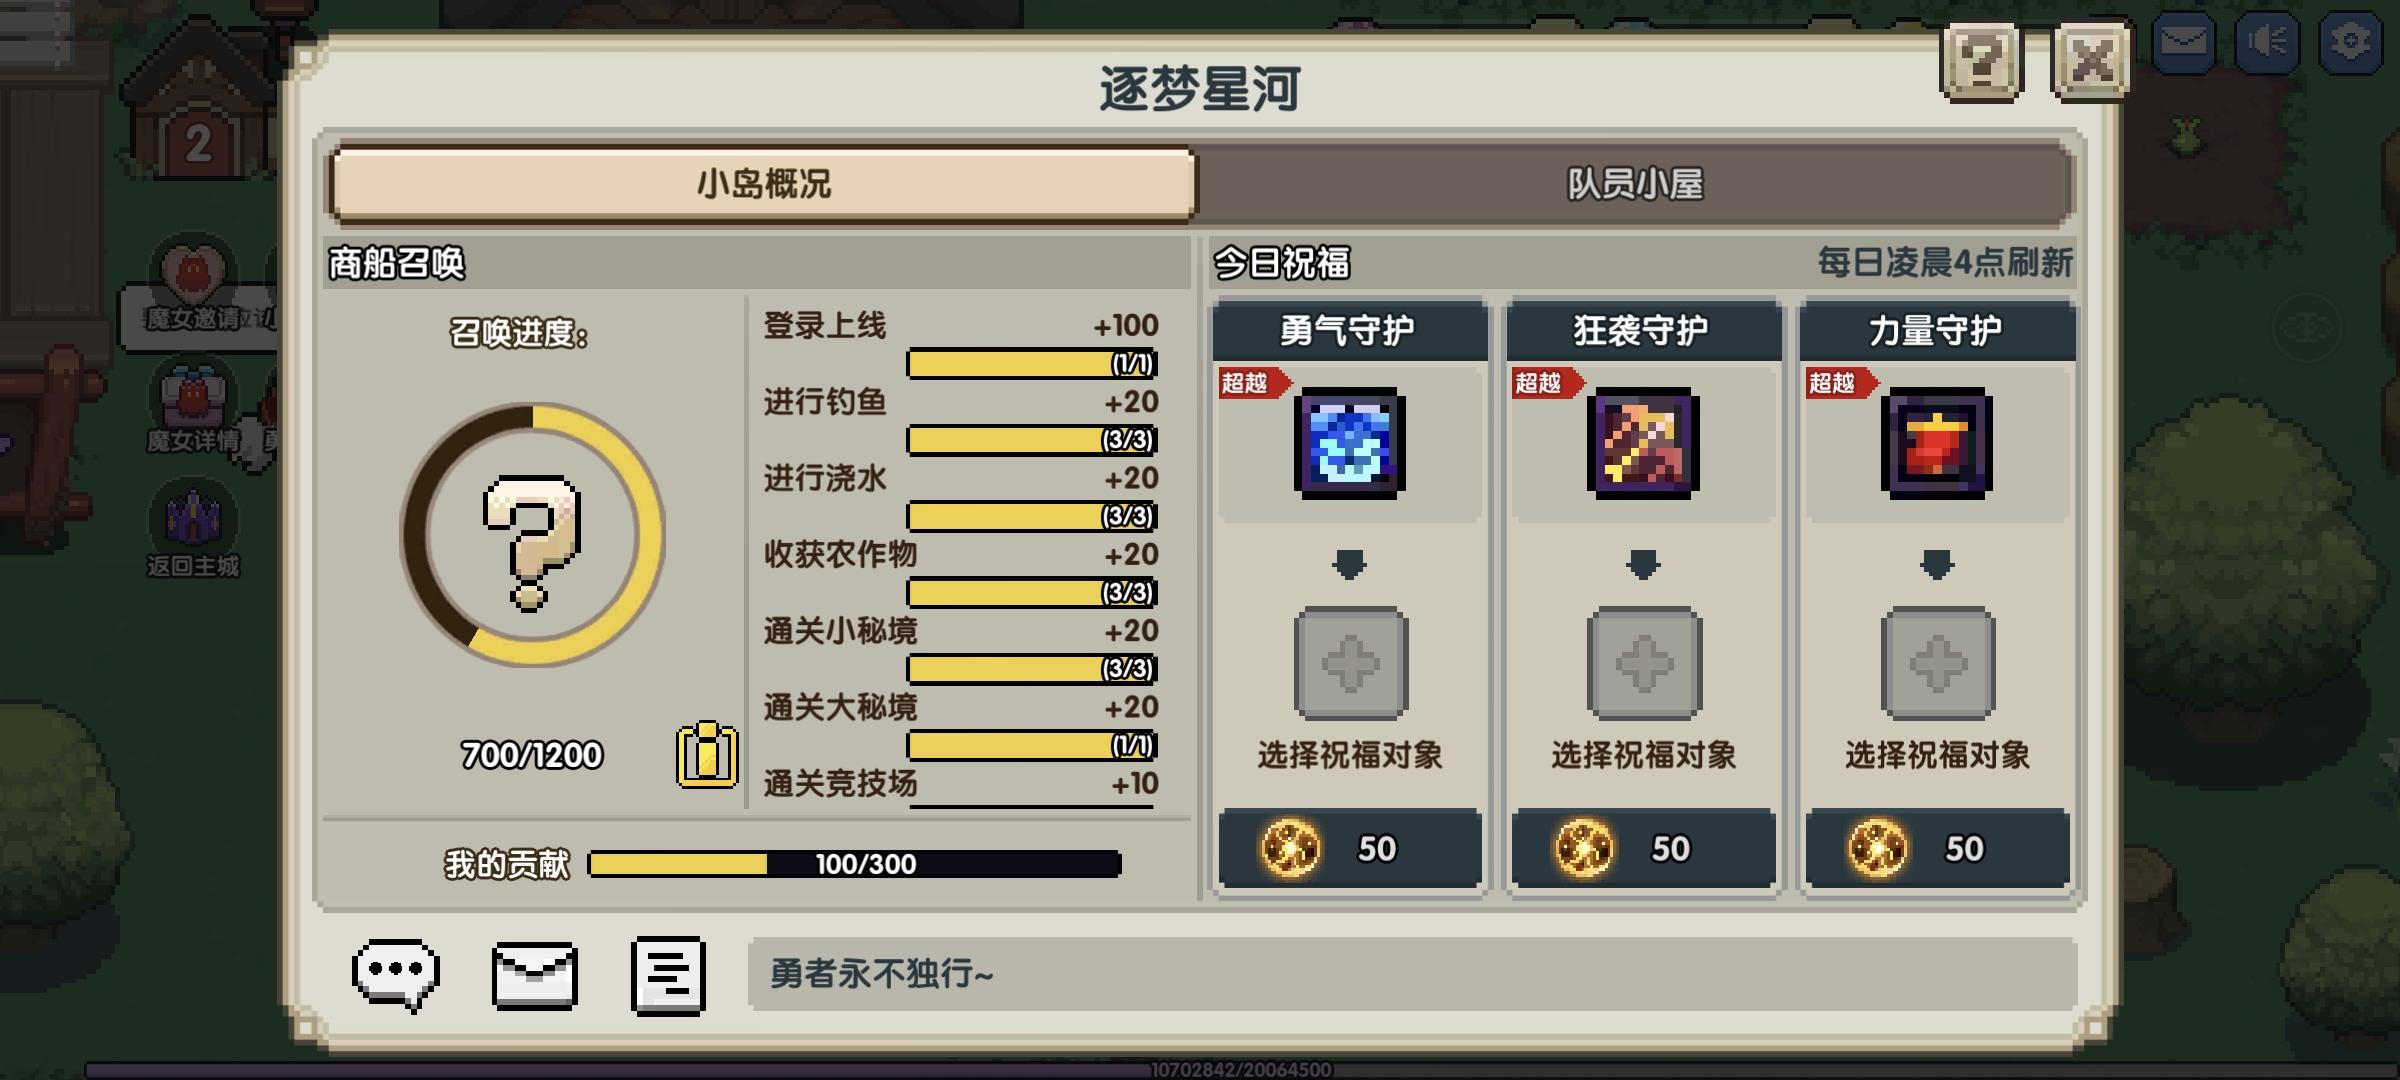Viewport: 2400px width, 1080px height.
Task: Click the 勇者永不独行 announcement field
Action: (x=1412, y=974)
